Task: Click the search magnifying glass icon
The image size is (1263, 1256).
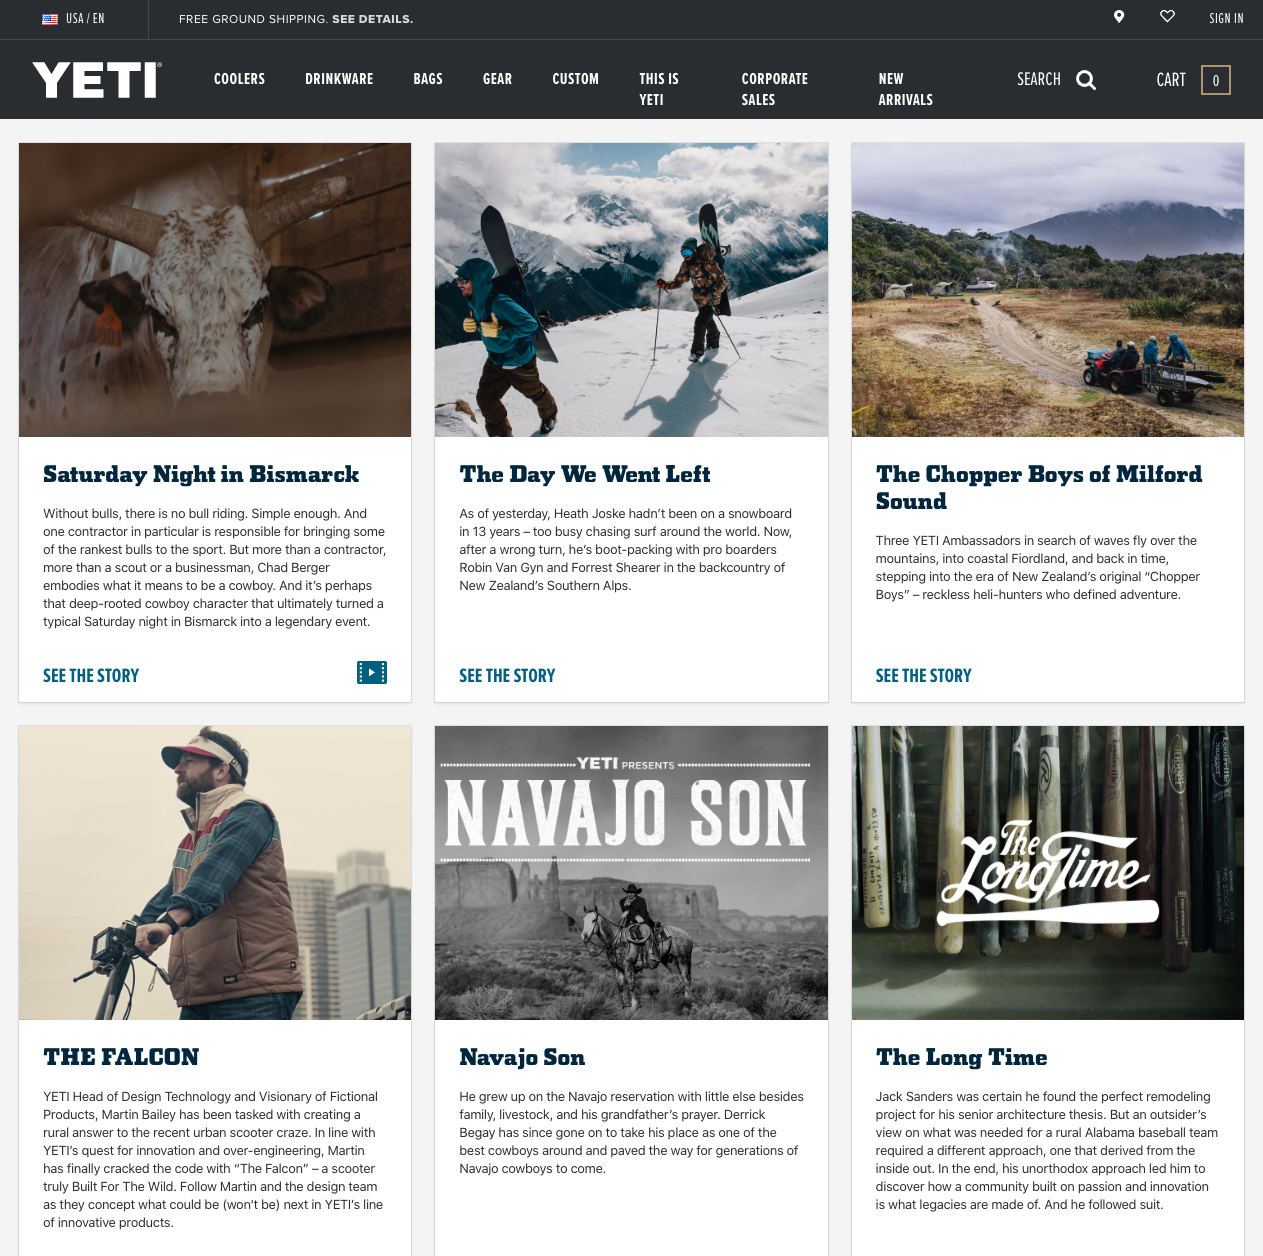Action: point(1086,80)
